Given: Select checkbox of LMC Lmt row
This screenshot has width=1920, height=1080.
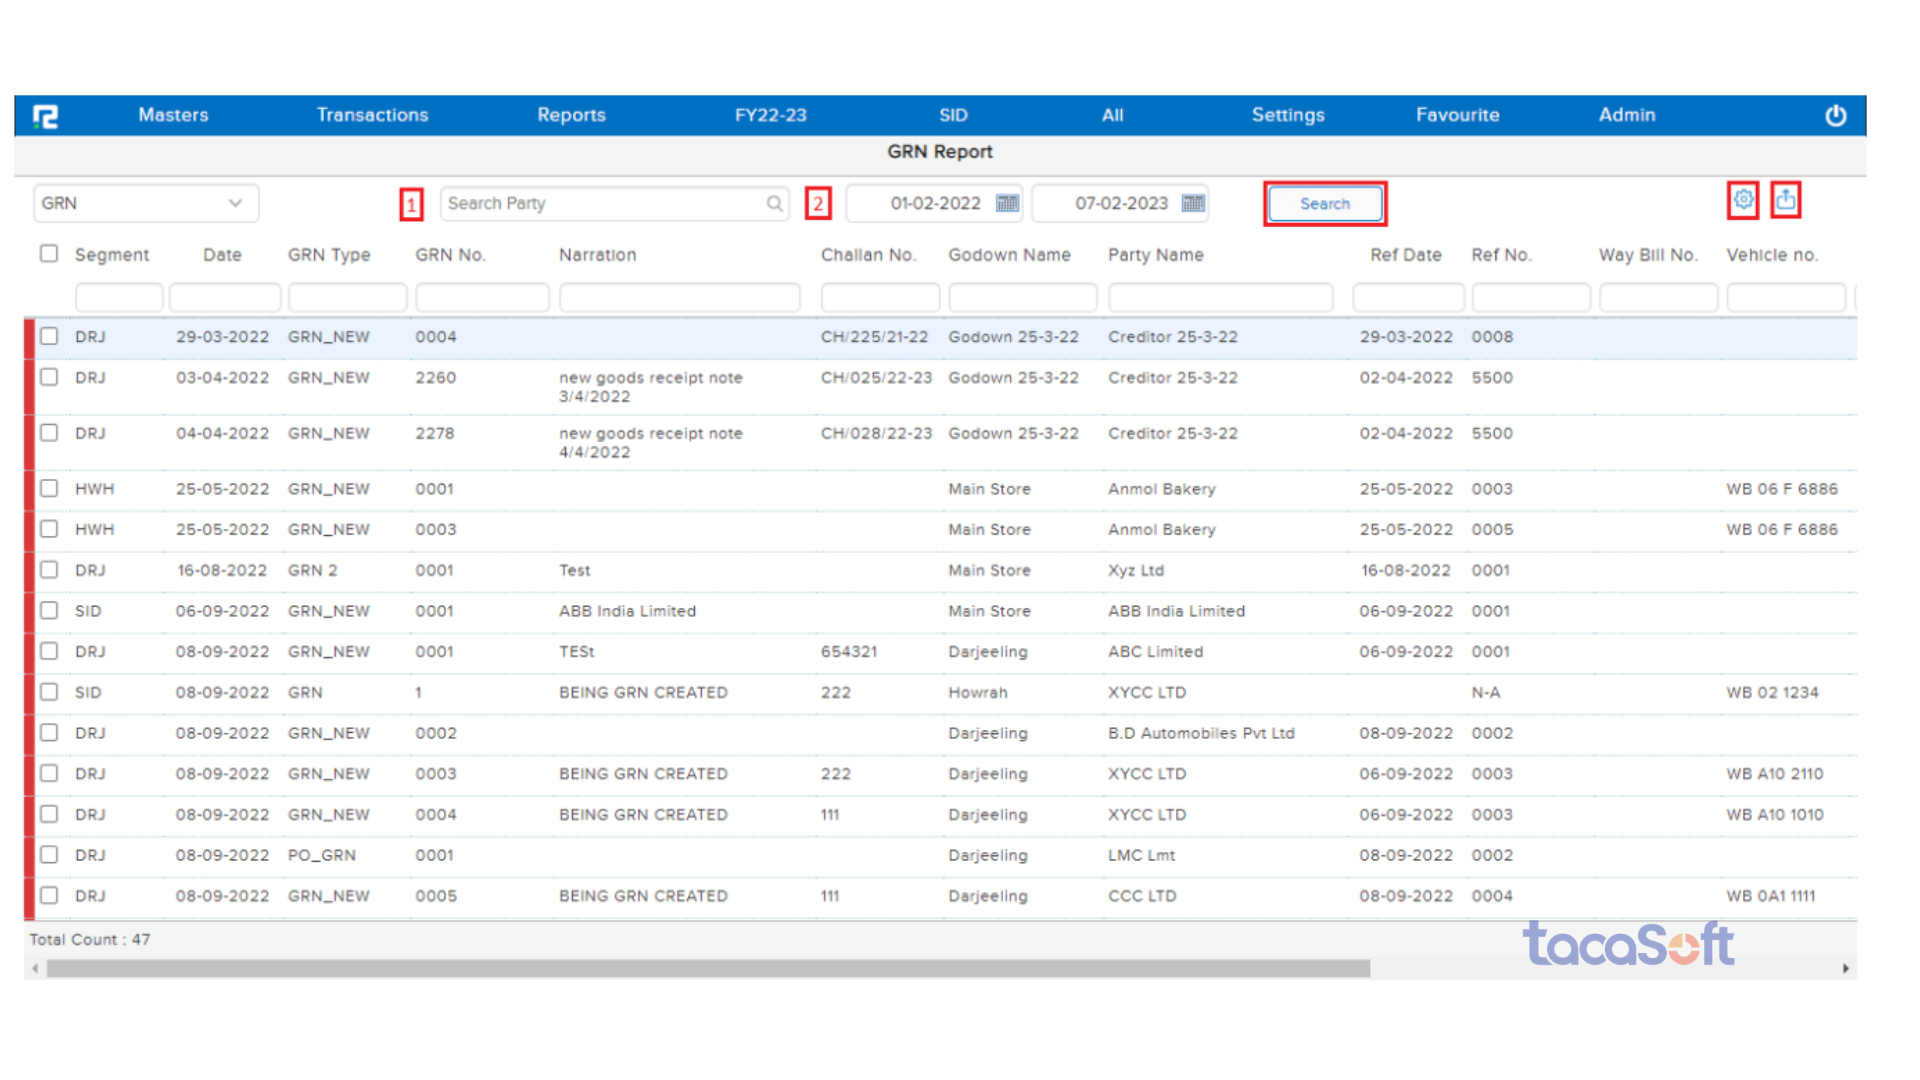Looking at the screenshot, I should point(48,854).
